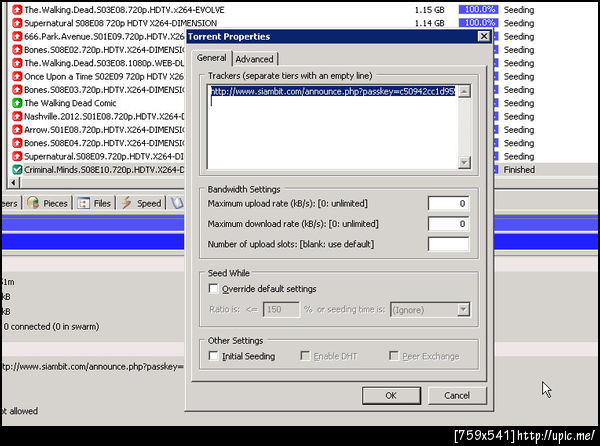
Task: Click the Pieces tab icon
Action: (x=33, y=203)
